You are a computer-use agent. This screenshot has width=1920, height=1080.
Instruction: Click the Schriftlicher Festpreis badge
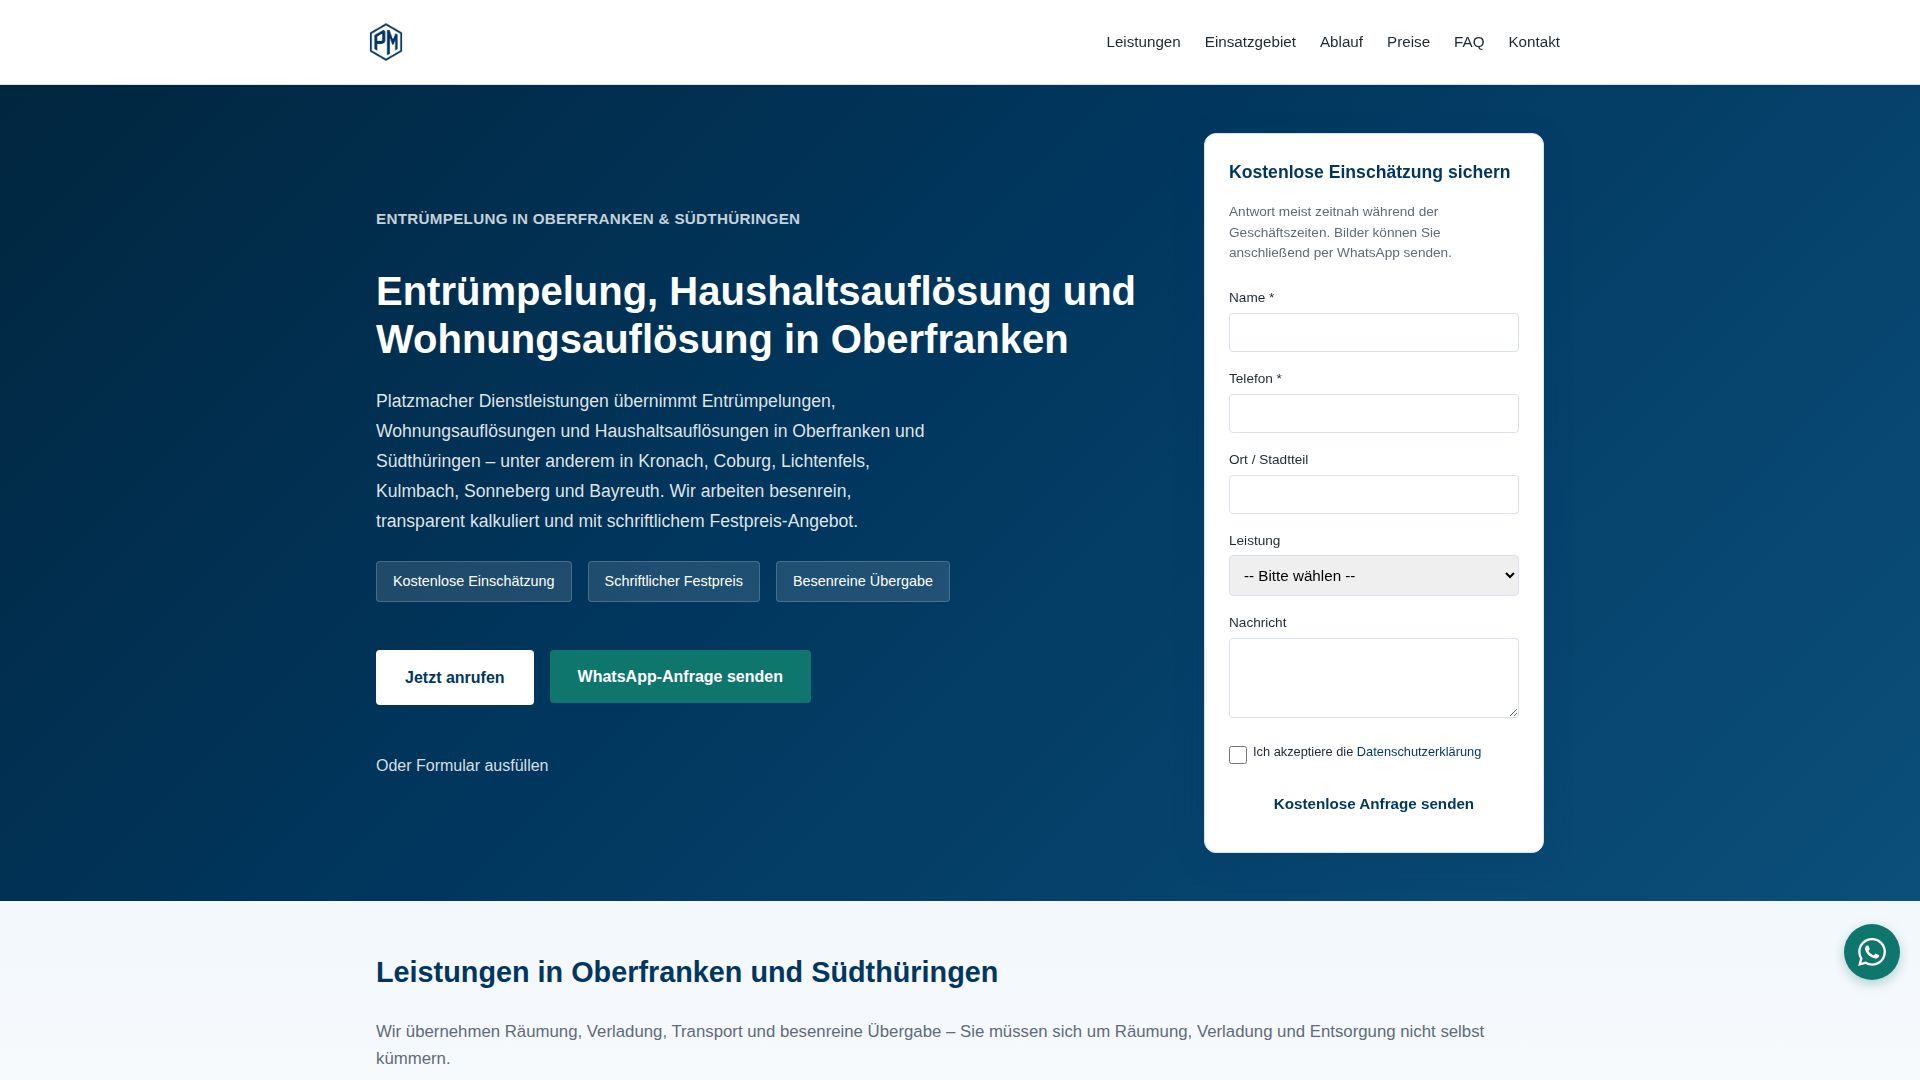tap(674, 581)
